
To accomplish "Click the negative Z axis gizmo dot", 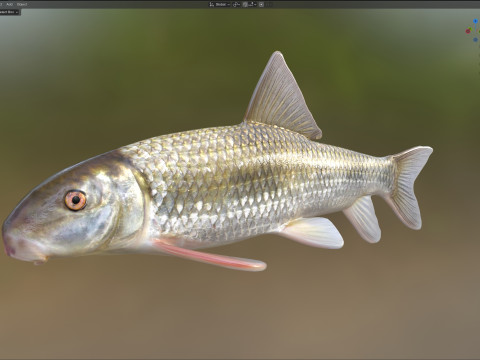I will click(475, 40).
